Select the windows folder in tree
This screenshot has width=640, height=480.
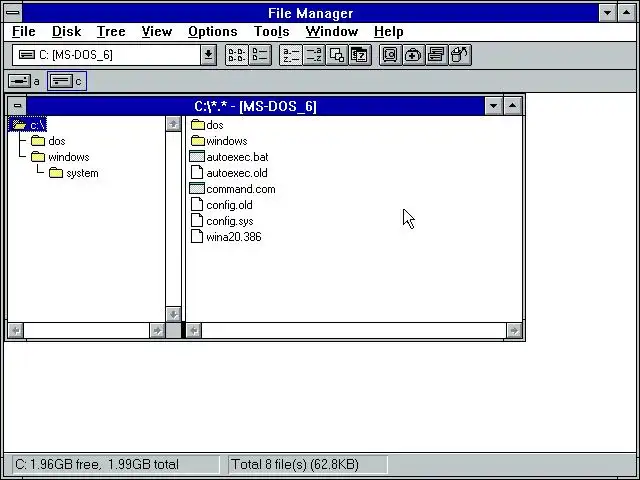(60, 157)
